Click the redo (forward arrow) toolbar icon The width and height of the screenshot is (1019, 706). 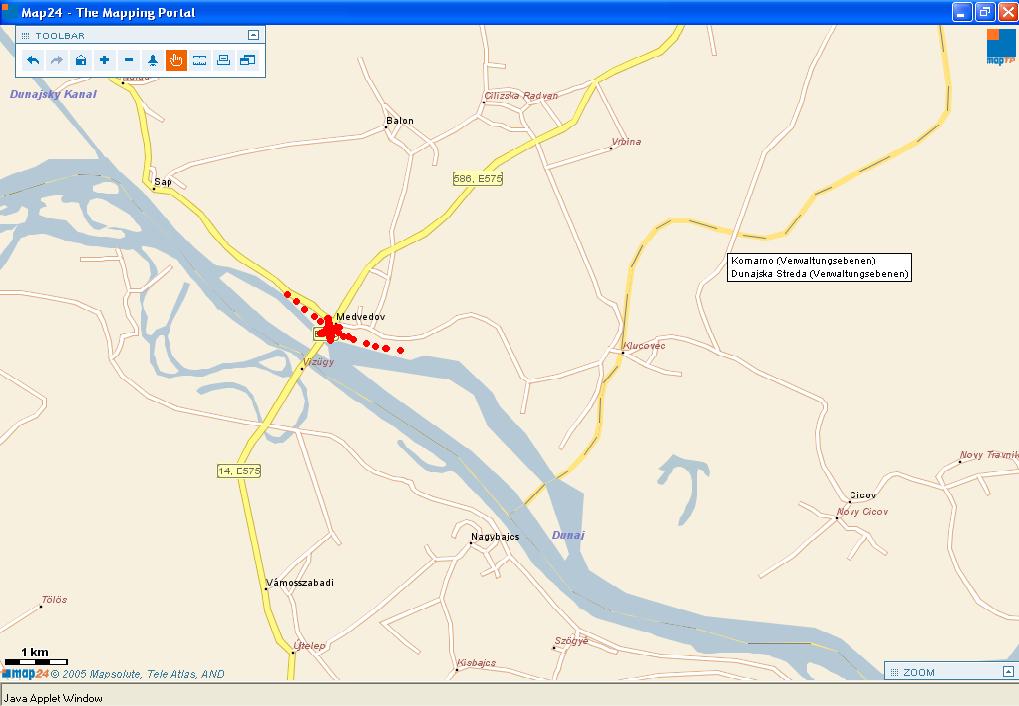point(57,60)
